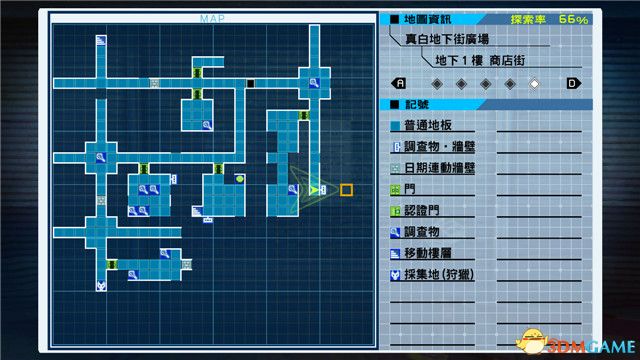Click the door above the four-magnifier room
This screenshot has height=360, width=640.
pos(144,168)
